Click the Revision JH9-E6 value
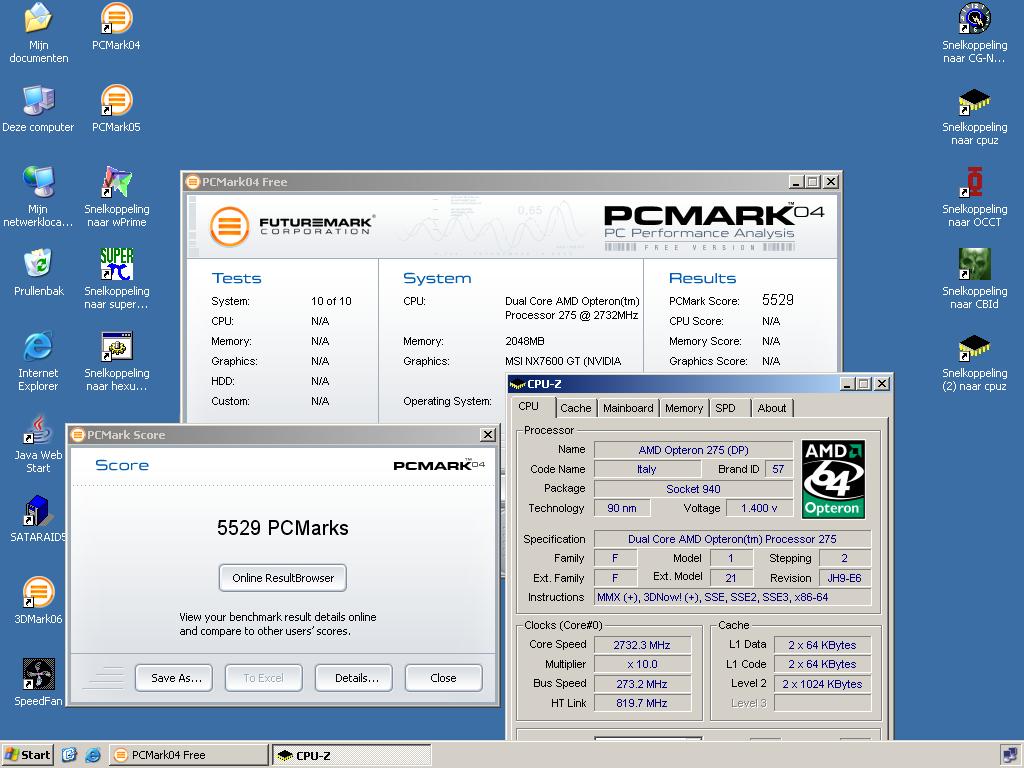Viewport: 1024px width, 768px height. (844, 578)
